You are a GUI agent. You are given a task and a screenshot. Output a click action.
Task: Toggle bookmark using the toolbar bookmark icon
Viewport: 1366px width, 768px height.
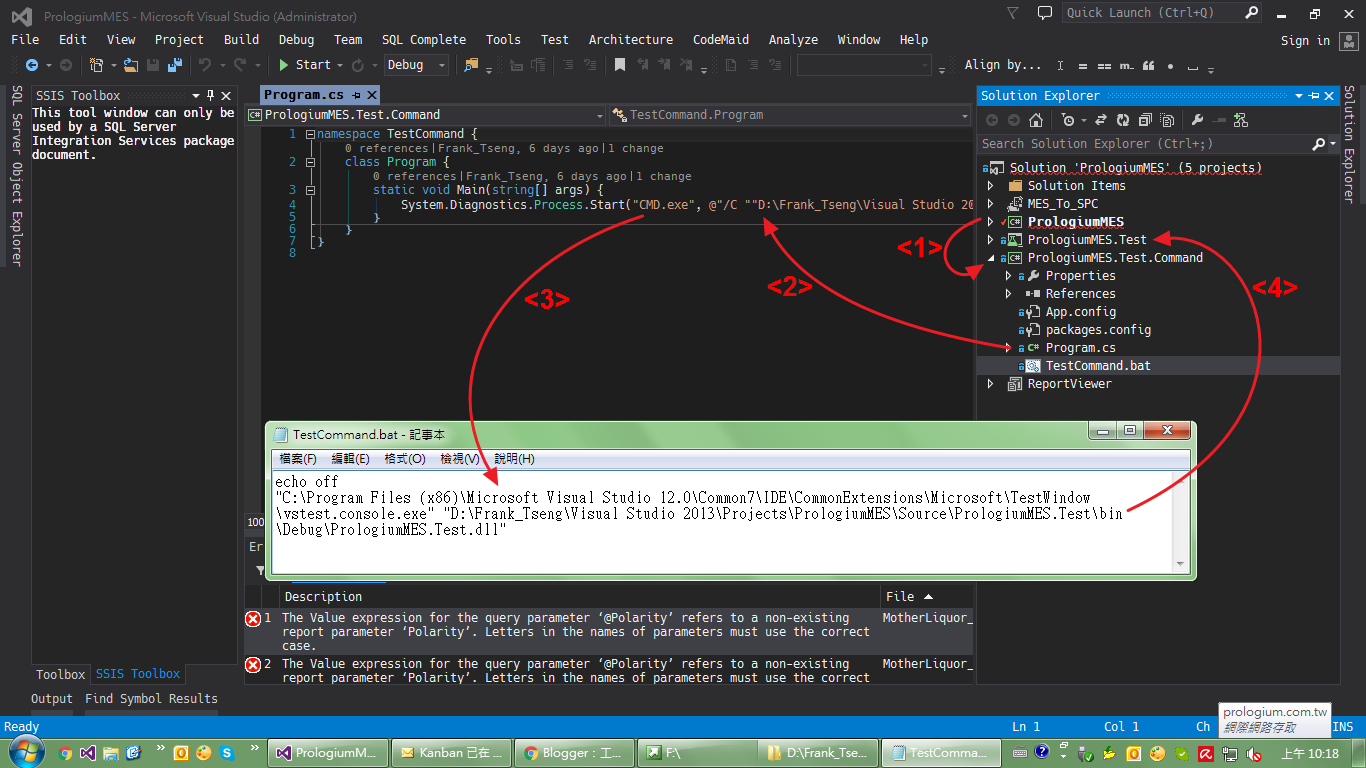click(x=620, y=65)
